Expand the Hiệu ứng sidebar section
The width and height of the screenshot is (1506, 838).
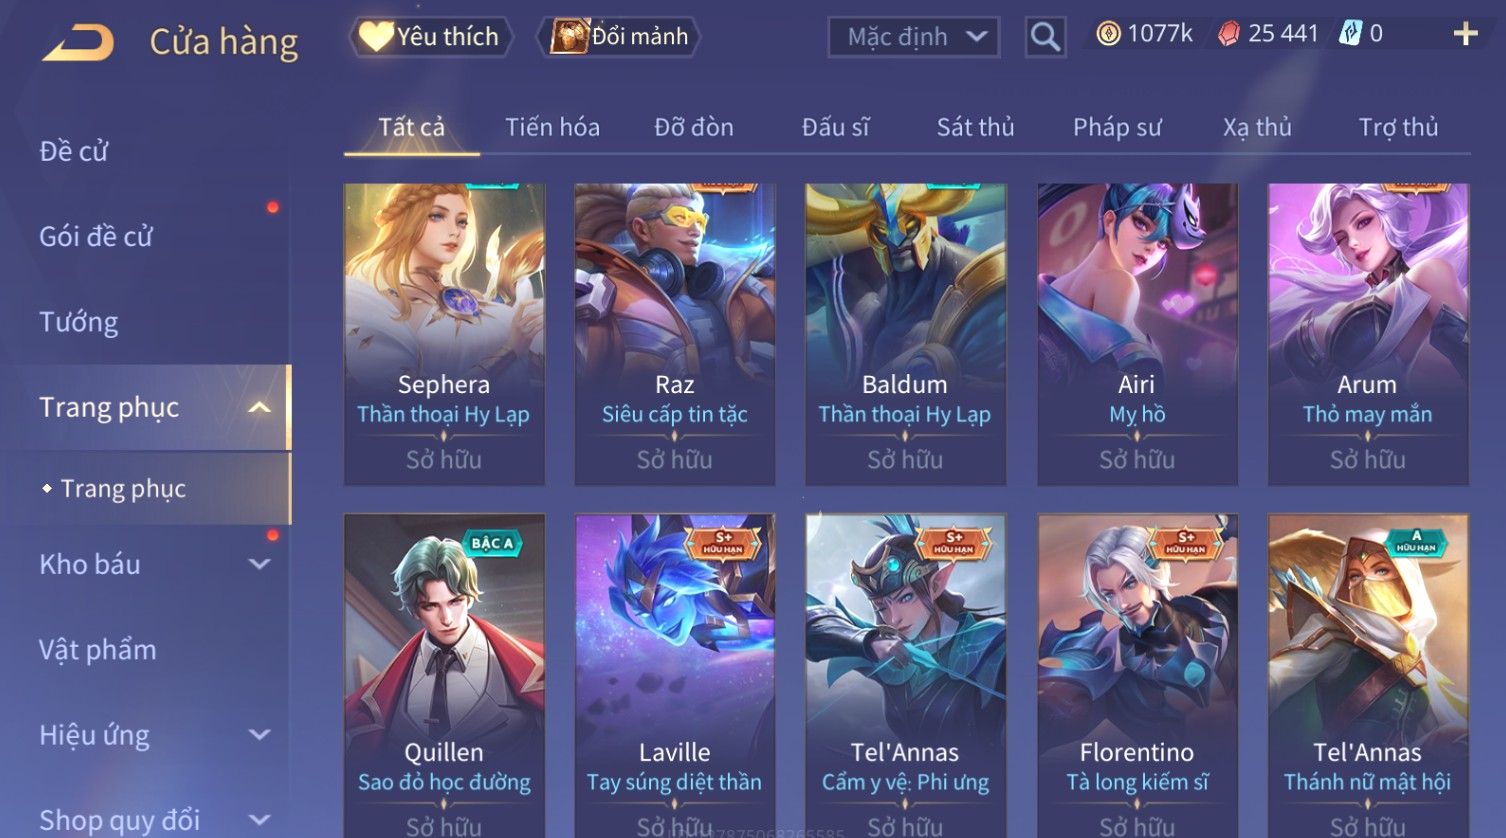[259, 735]
